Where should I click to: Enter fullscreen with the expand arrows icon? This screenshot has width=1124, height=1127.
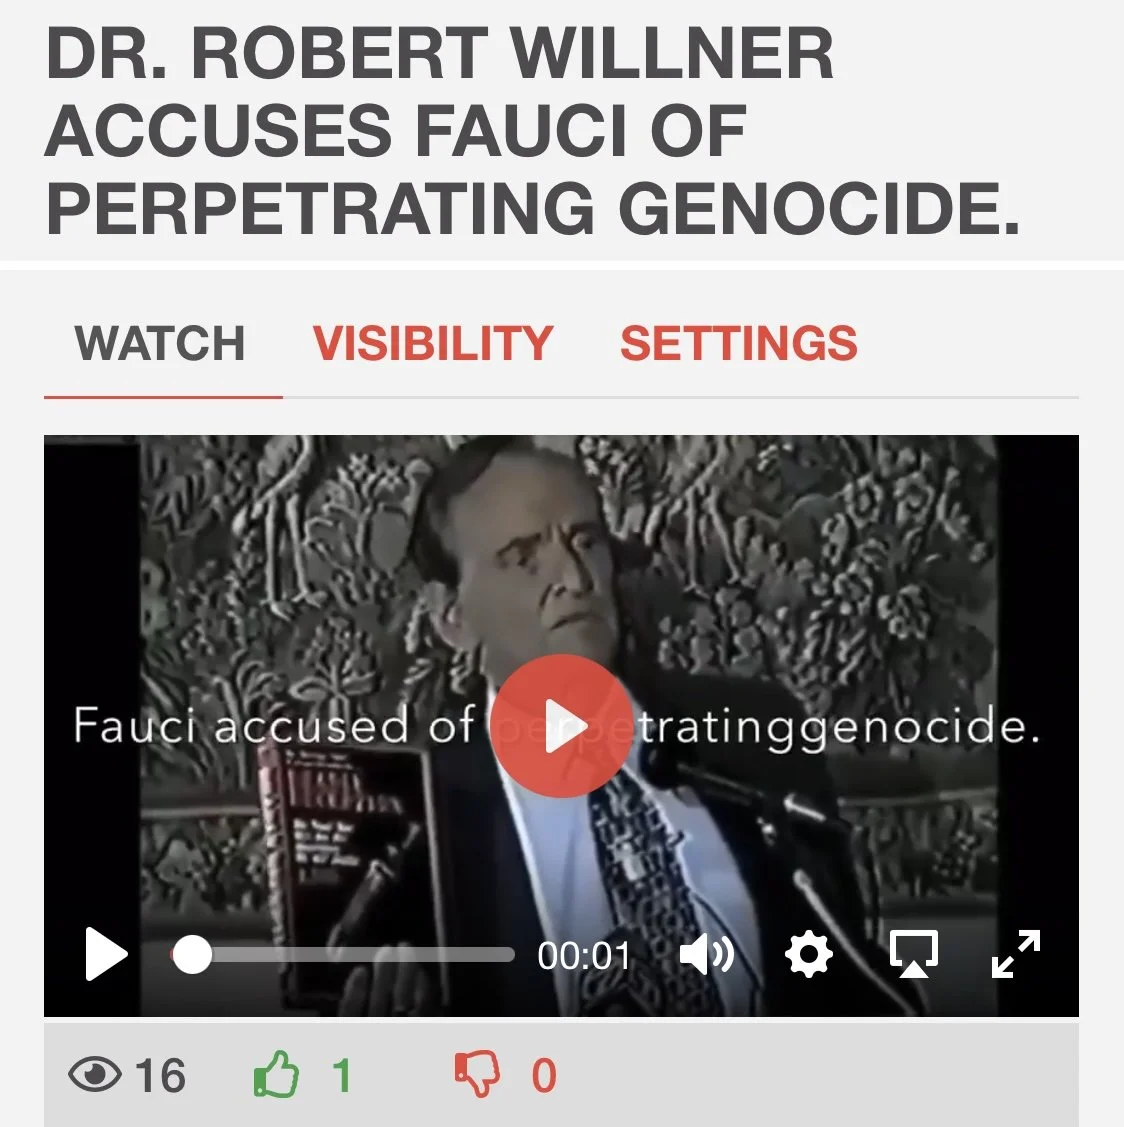(1015, 954)
